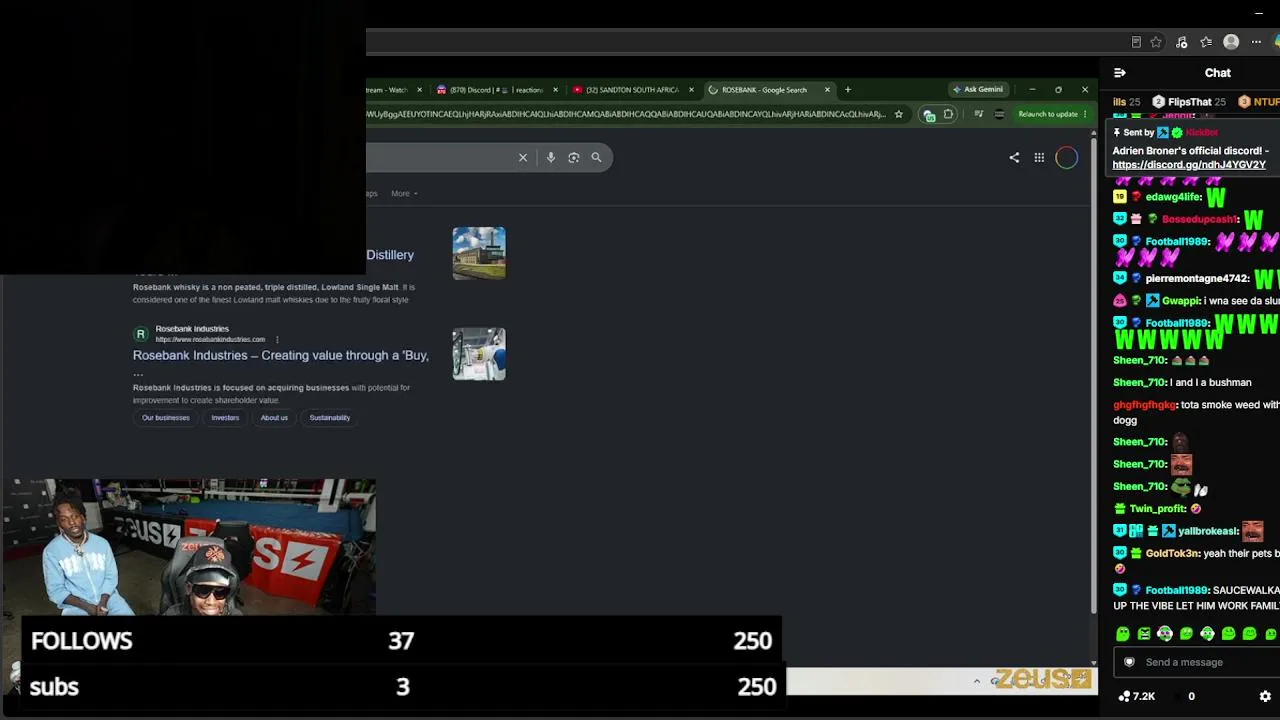This screenshot has width=1280, height=720.
Task: Expand the More search filters dropdown
Action: [x=404, y=193]
